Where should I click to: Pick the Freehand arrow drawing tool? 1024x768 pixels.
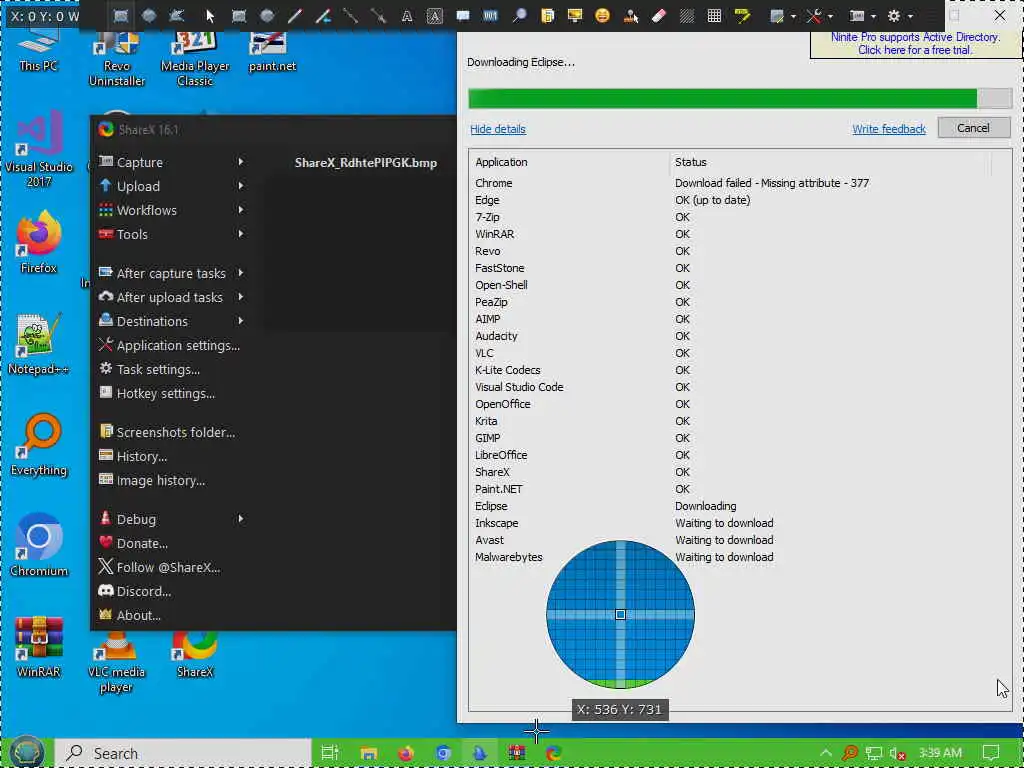[x=323, y=16]
